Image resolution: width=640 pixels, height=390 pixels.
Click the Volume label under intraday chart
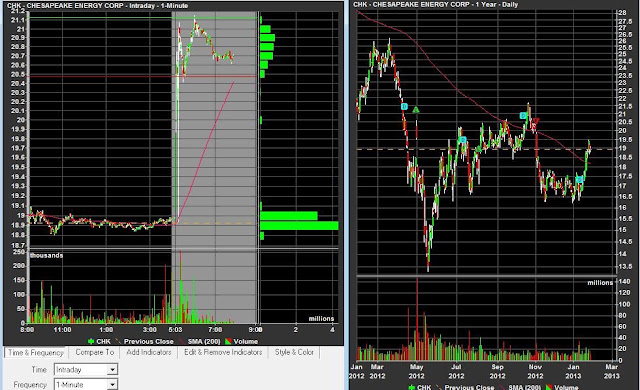pyautogui.click(x=246, y=341)
